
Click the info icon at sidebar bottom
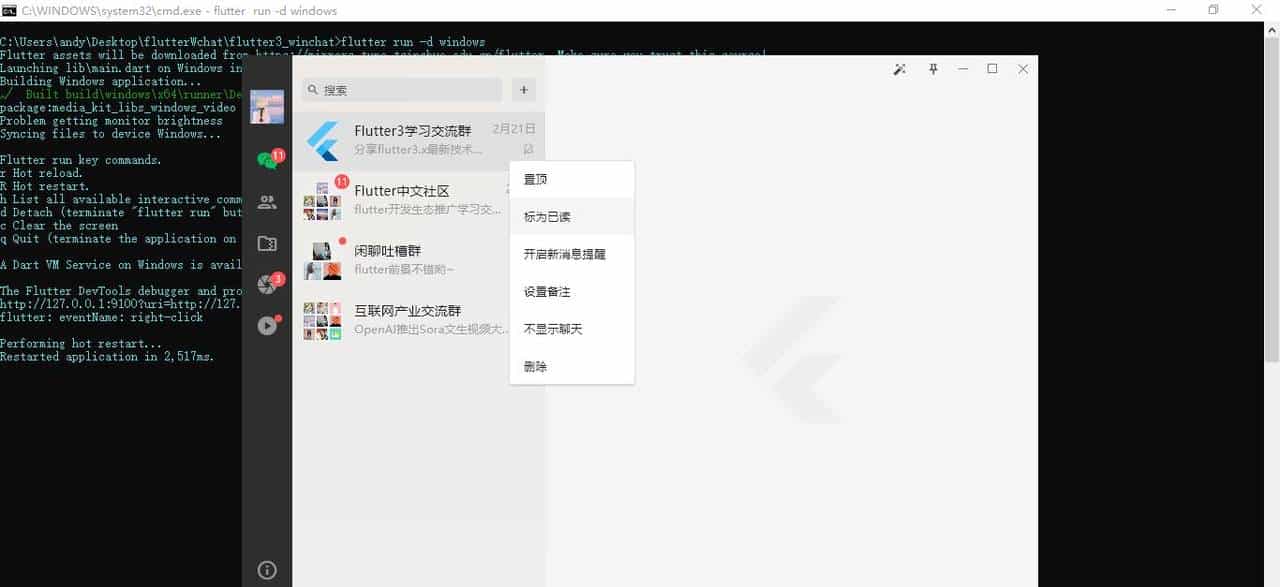(x=266, y=569)
